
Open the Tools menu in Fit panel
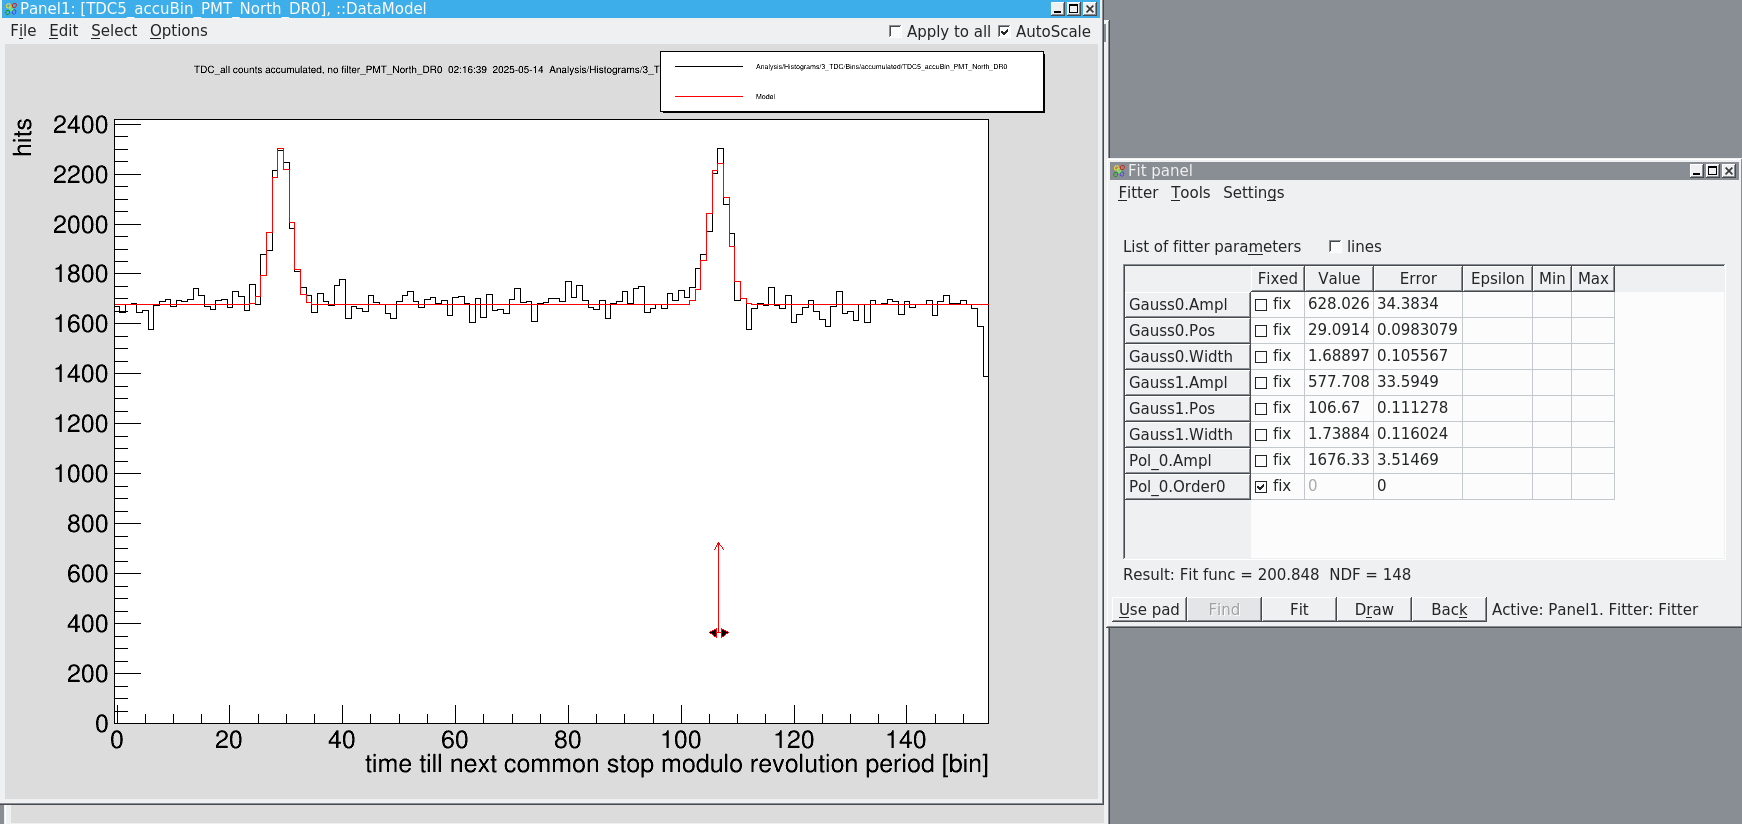pos(1190,193)
